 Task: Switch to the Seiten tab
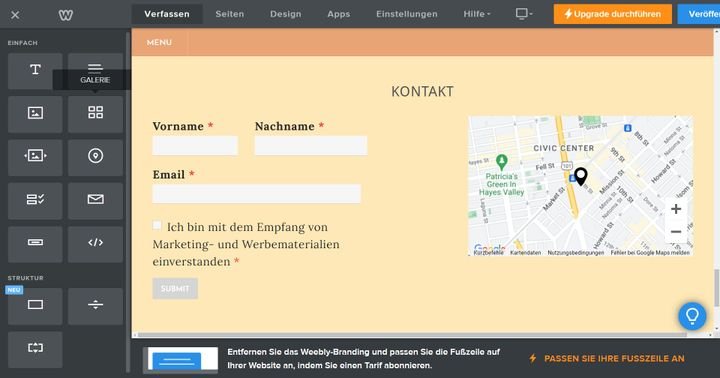click(230, 14)
